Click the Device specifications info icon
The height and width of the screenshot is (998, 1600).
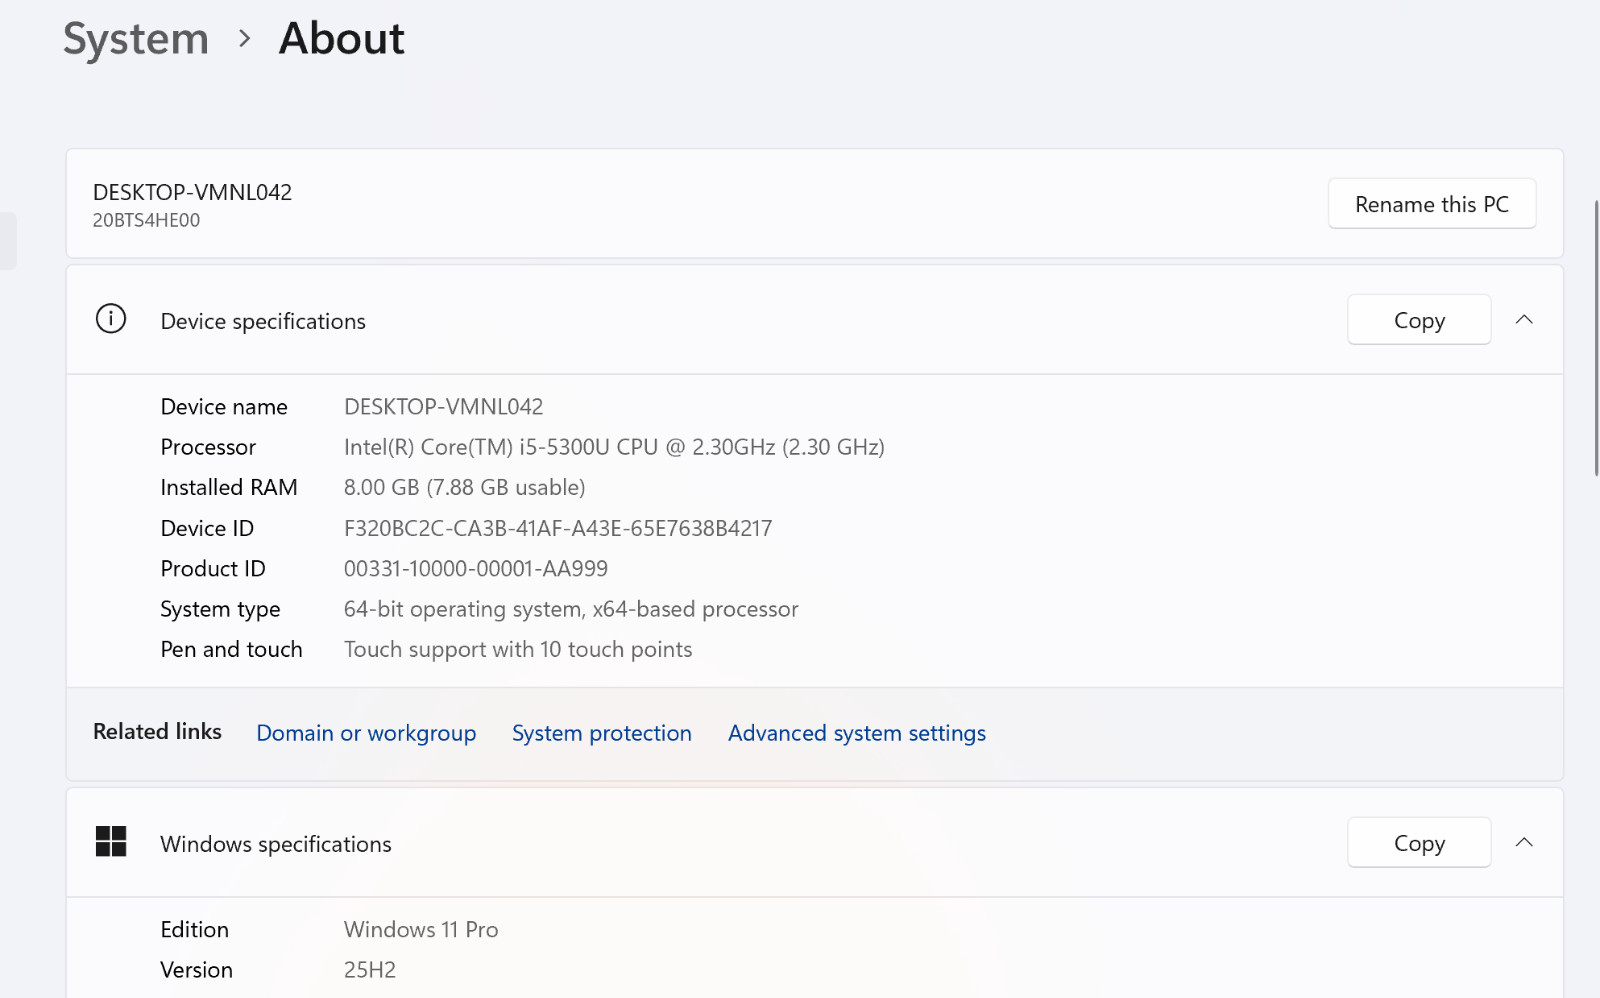(x=111, y=319)
